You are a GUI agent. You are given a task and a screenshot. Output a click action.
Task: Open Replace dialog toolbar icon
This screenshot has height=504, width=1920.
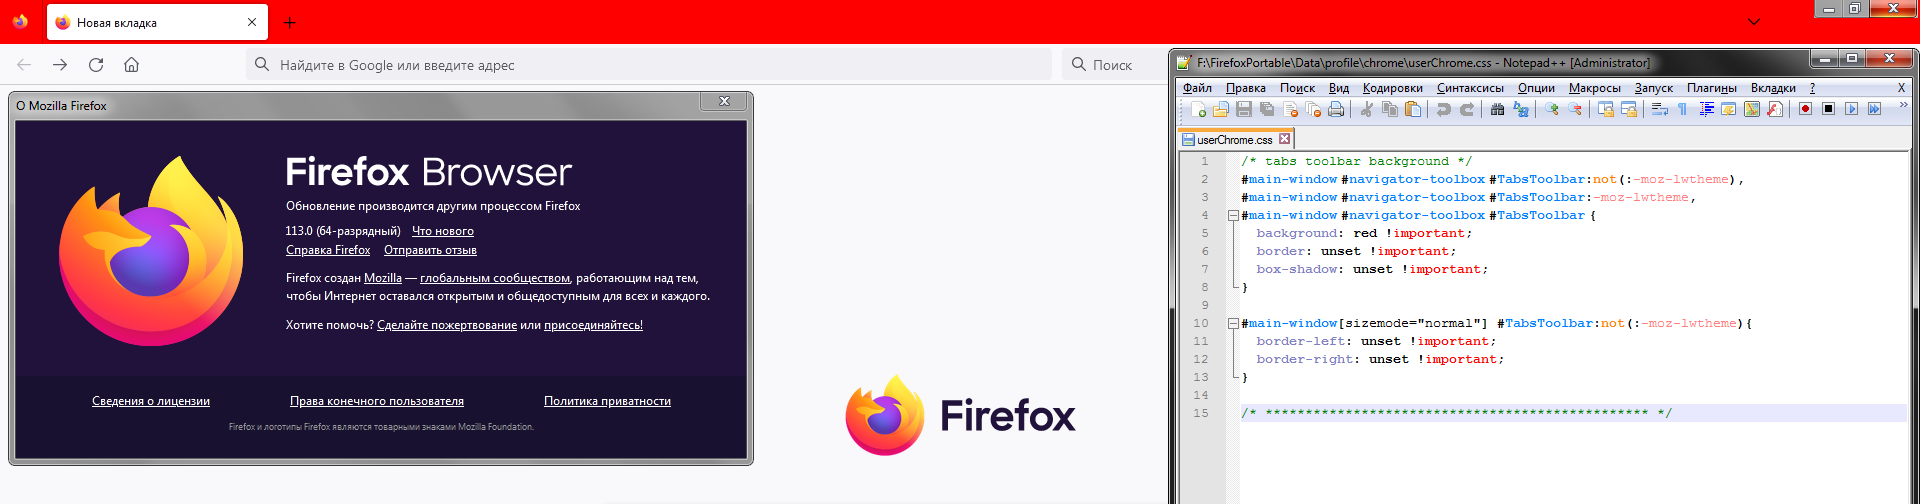point(1521,109)
